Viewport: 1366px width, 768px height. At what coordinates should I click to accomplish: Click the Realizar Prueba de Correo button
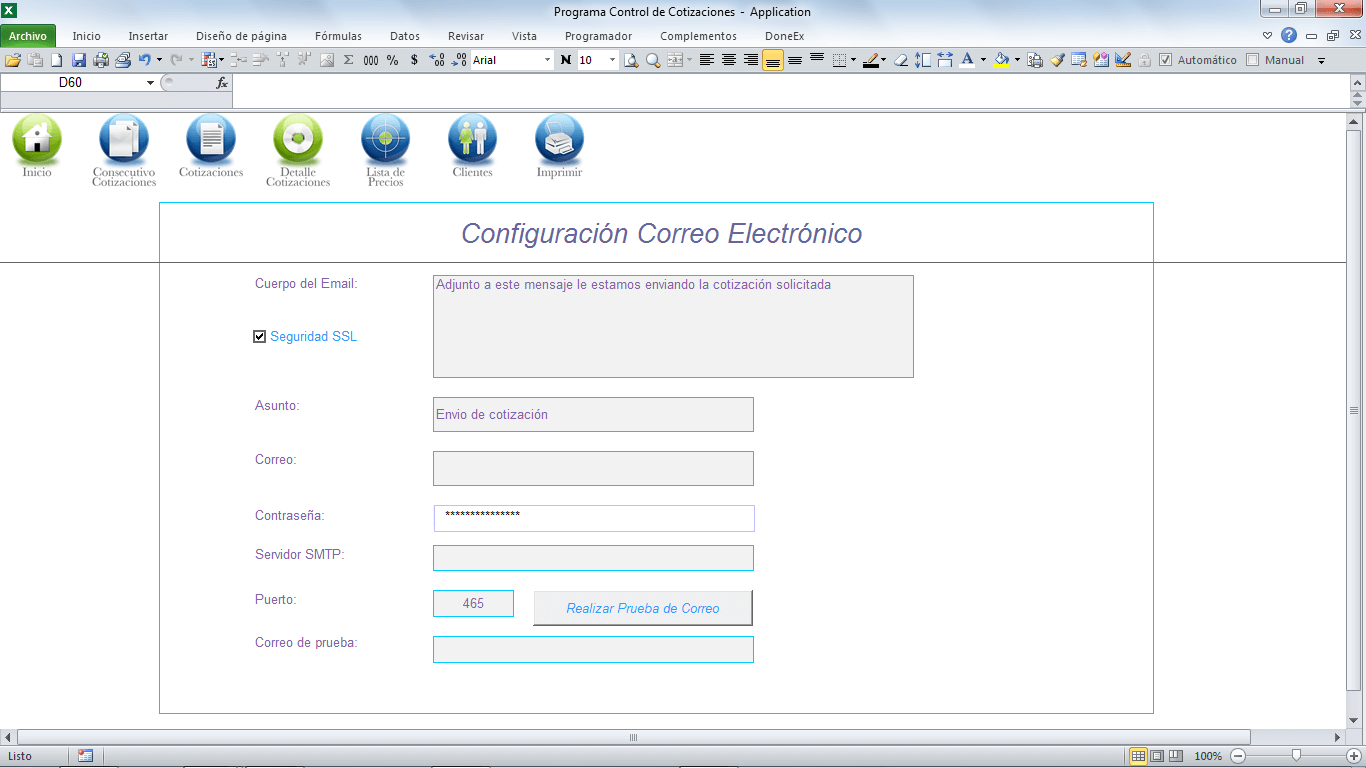tap(643, 608)
